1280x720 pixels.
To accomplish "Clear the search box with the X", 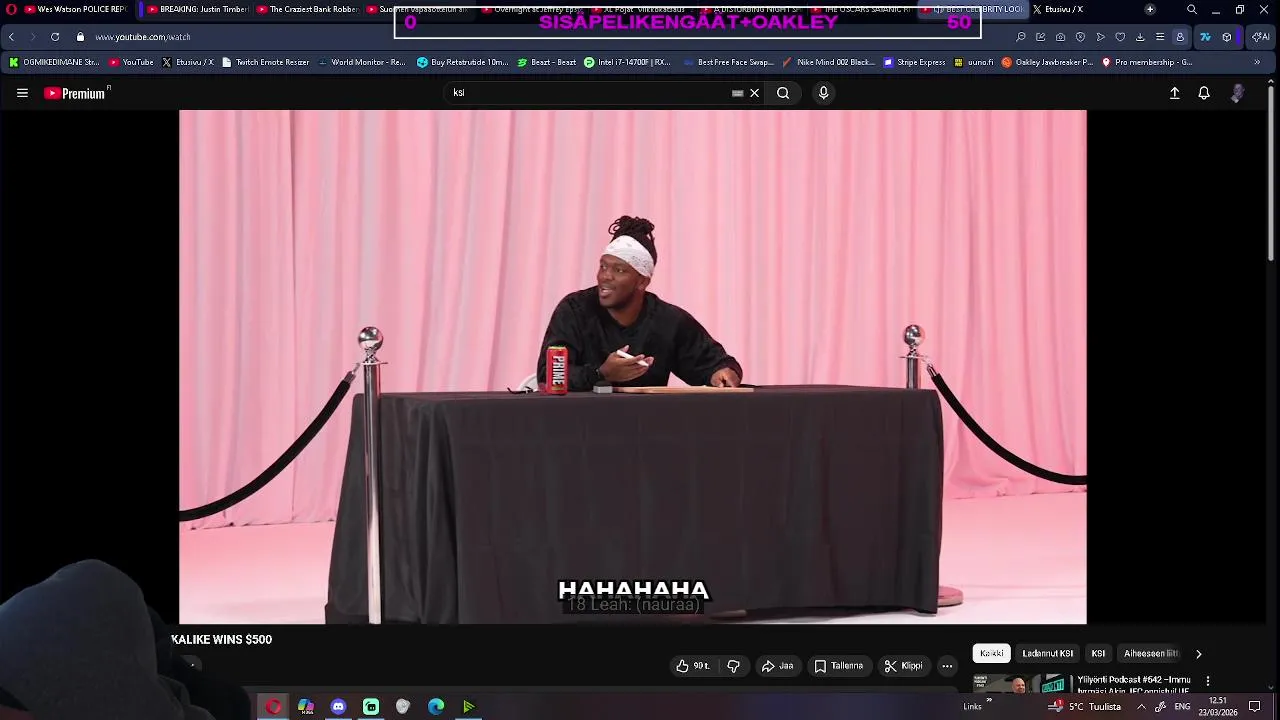I will click(755, 93).
